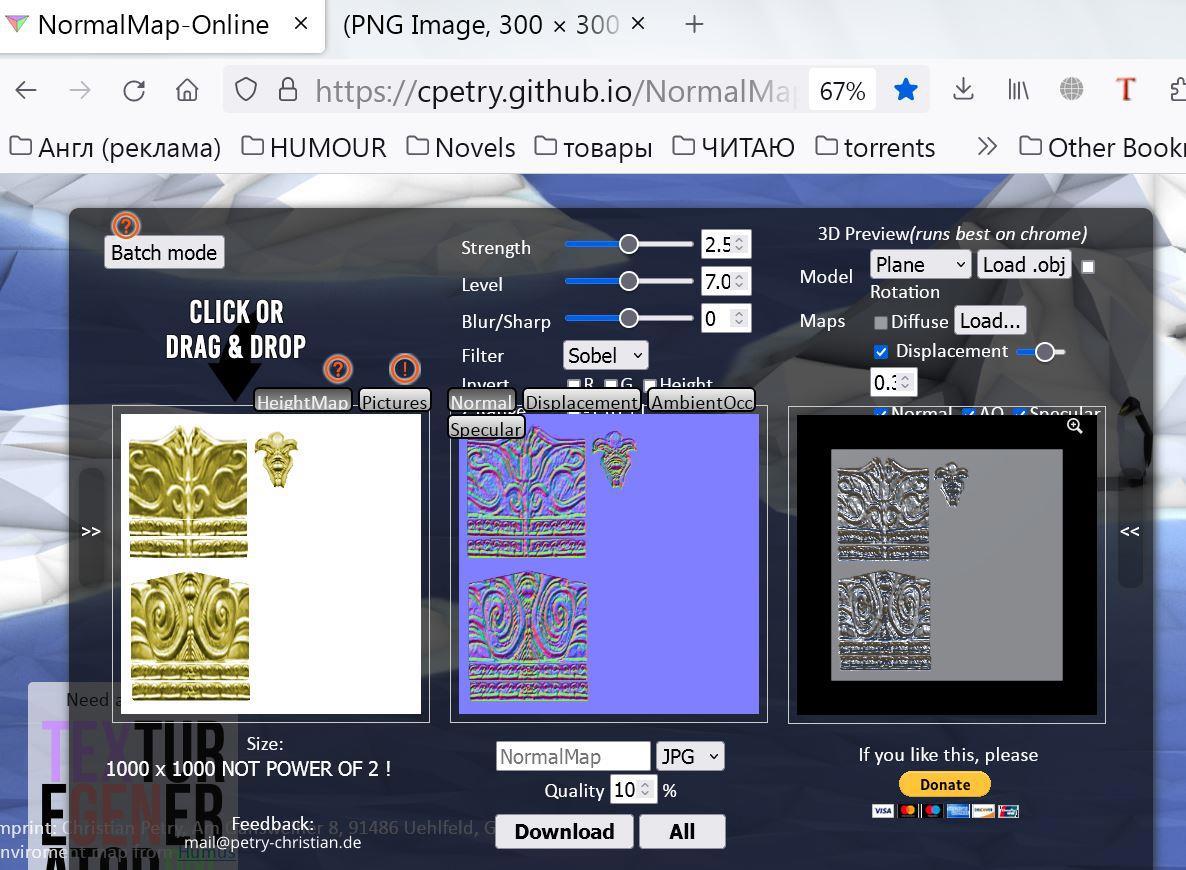Go to the browser home page

pyautogui.click(x=187, y=90)
